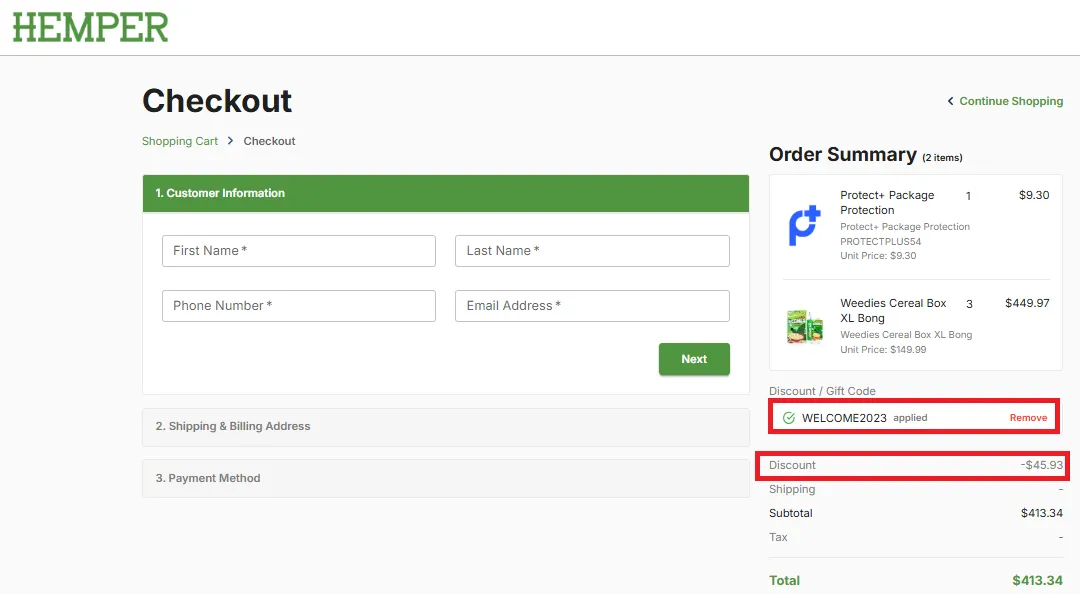Click the HEMPER logo
1080x594 pixels.
pos(90,28)
